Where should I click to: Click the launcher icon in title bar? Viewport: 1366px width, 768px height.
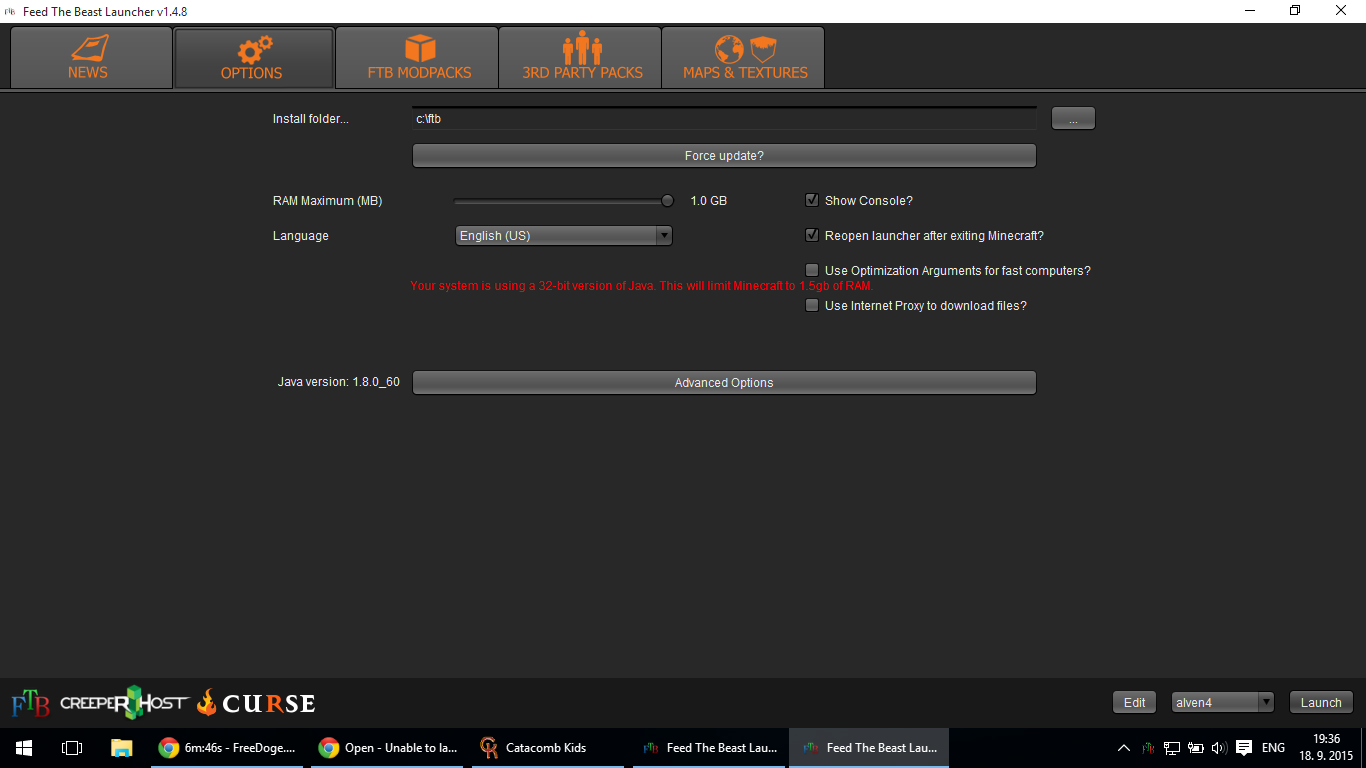pos(12,11)
